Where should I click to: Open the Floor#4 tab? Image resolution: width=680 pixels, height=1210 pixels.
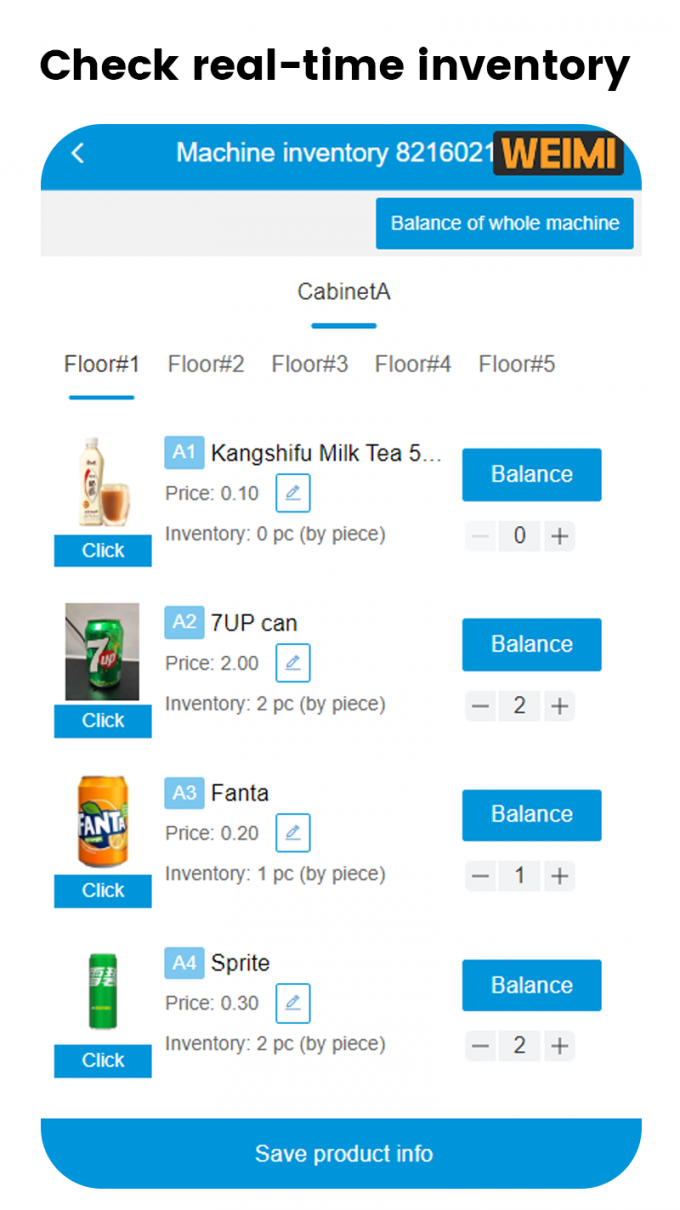coord(413,364)
